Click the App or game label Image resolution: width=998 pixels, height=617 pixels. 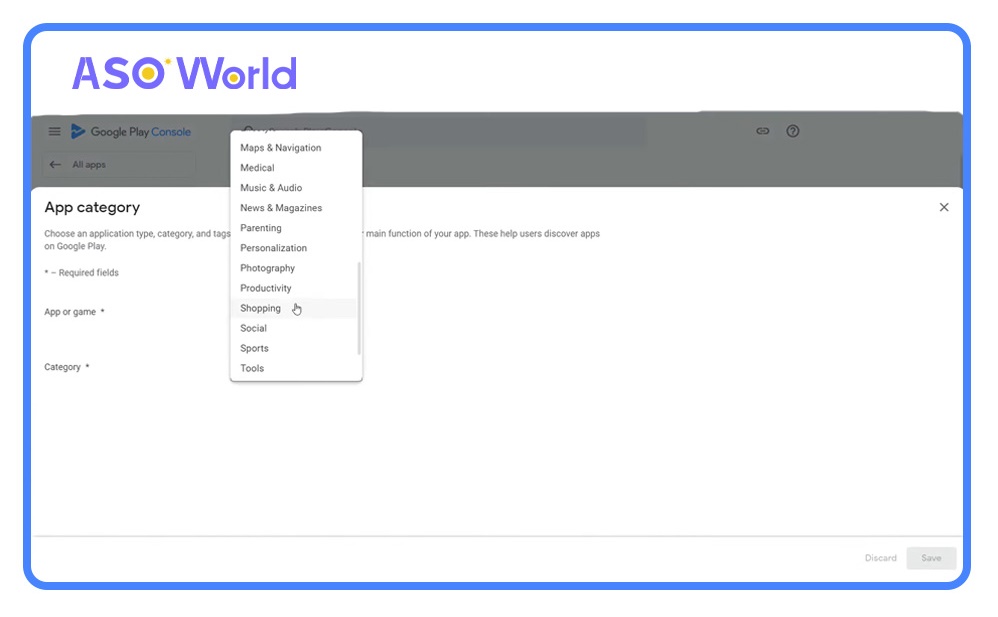(x=74, y=312)
